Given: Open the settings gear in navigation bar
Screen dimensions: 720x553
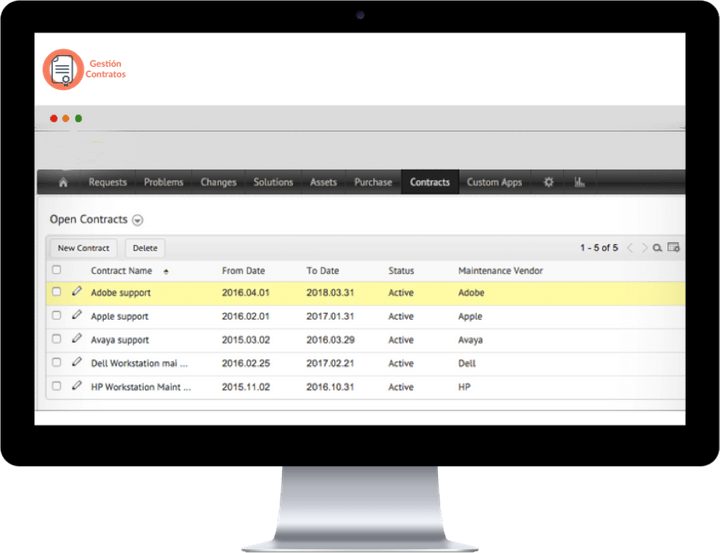Looking at the screenshot, I should tap(548, 182).
